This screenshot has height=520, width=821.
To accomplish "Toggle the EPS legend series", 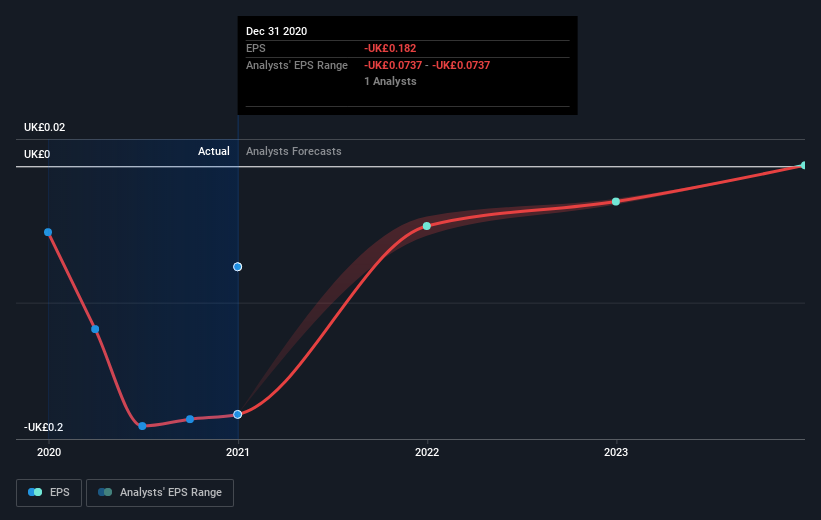I will pyautogui.click(x=49, y=492).
